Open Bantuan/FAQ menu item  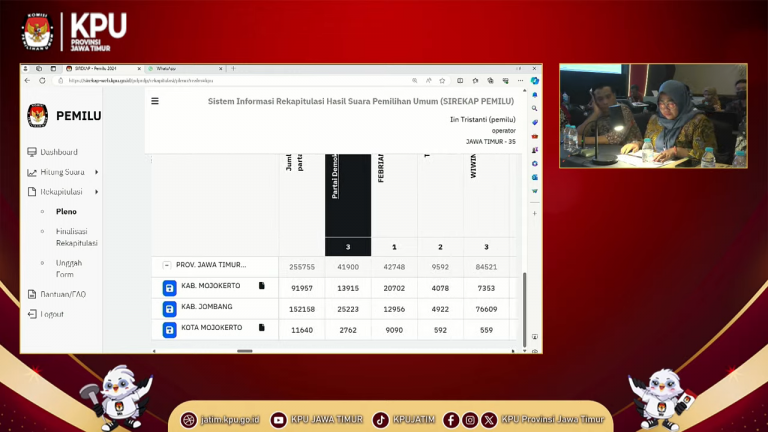point(63,294)
